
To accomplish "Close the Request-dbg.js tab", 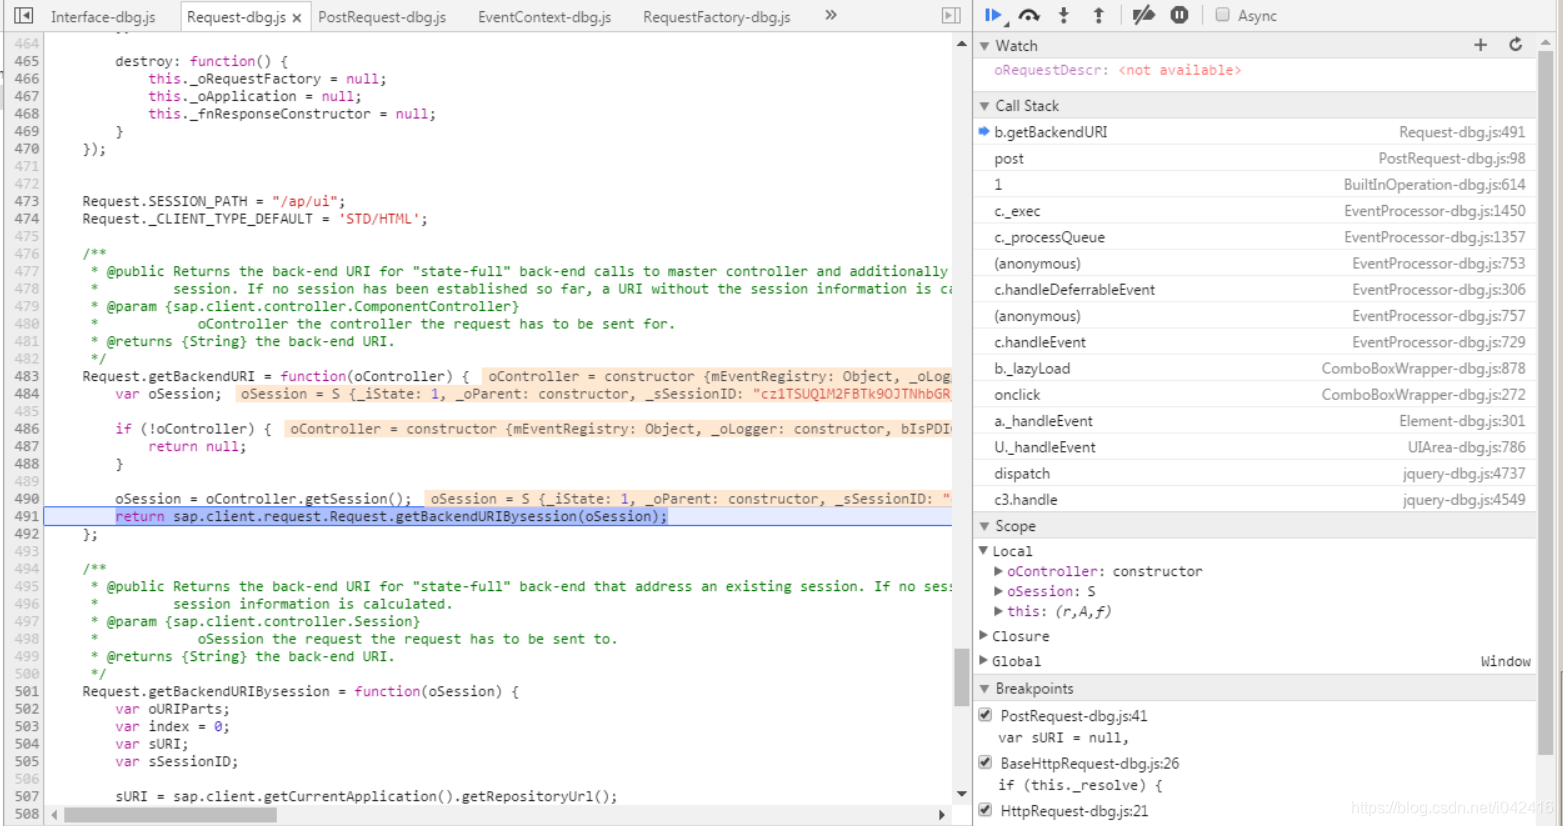I will (297, 18).
